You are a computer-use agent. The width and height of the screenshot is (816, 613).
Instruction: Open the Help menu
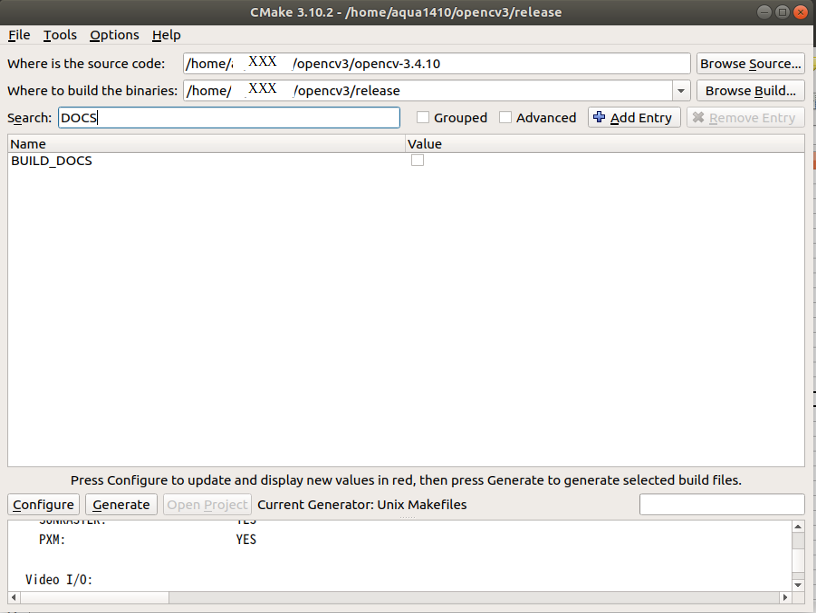pos(166,35)
